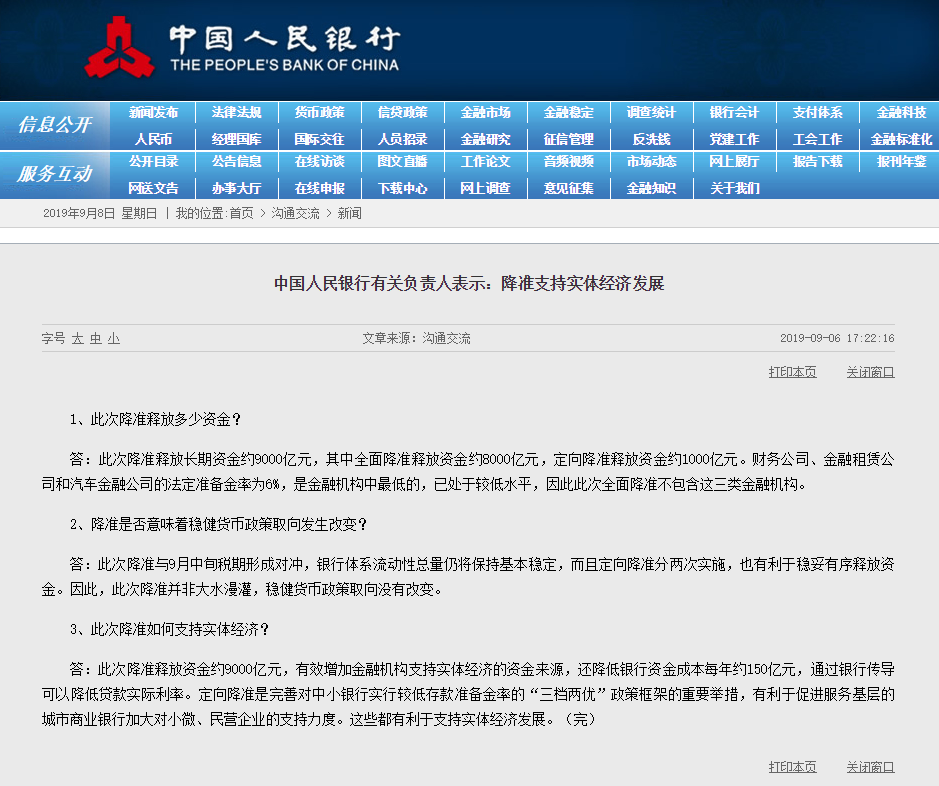This screenshot has height=786, width=939.
Task: Visit the 反洗钱 anti-money-laundering page
Action: tap(650, 138)
